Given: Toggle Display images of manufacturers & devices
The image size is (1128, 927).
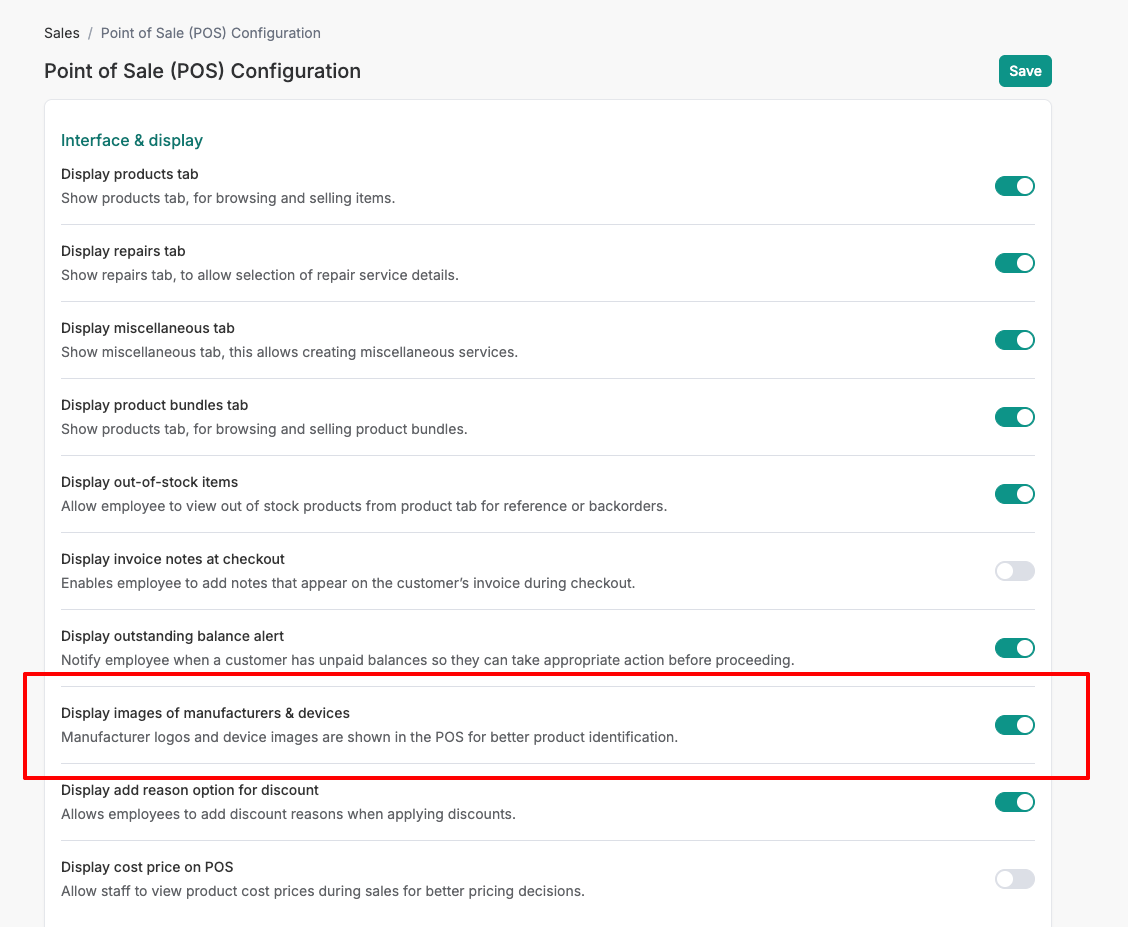Looking at the screenshot, I should (1014, 725).
